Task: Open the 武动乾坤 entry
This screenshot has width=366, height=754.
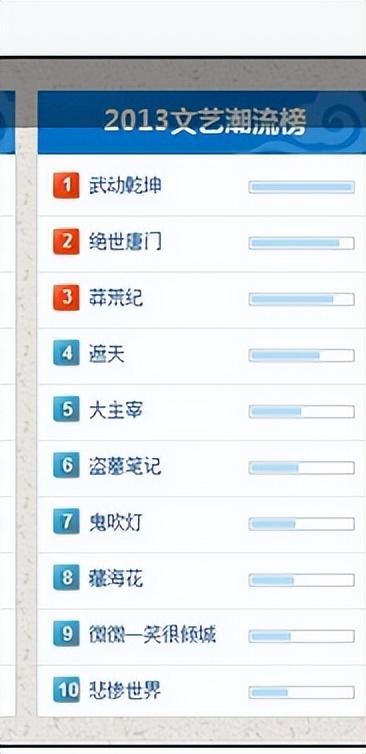Action: [125, 186]
